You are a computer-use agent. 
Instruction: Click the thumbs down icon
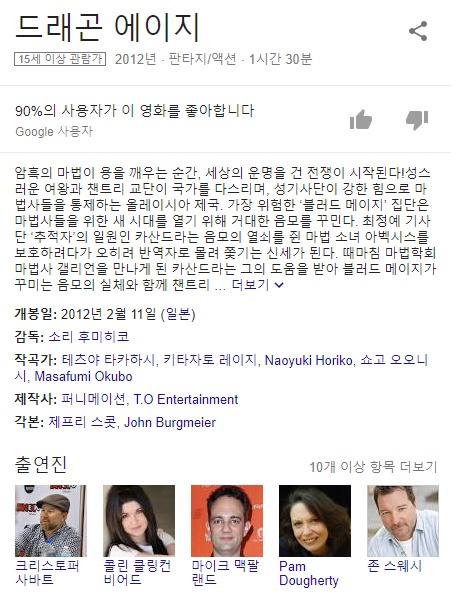417,120
